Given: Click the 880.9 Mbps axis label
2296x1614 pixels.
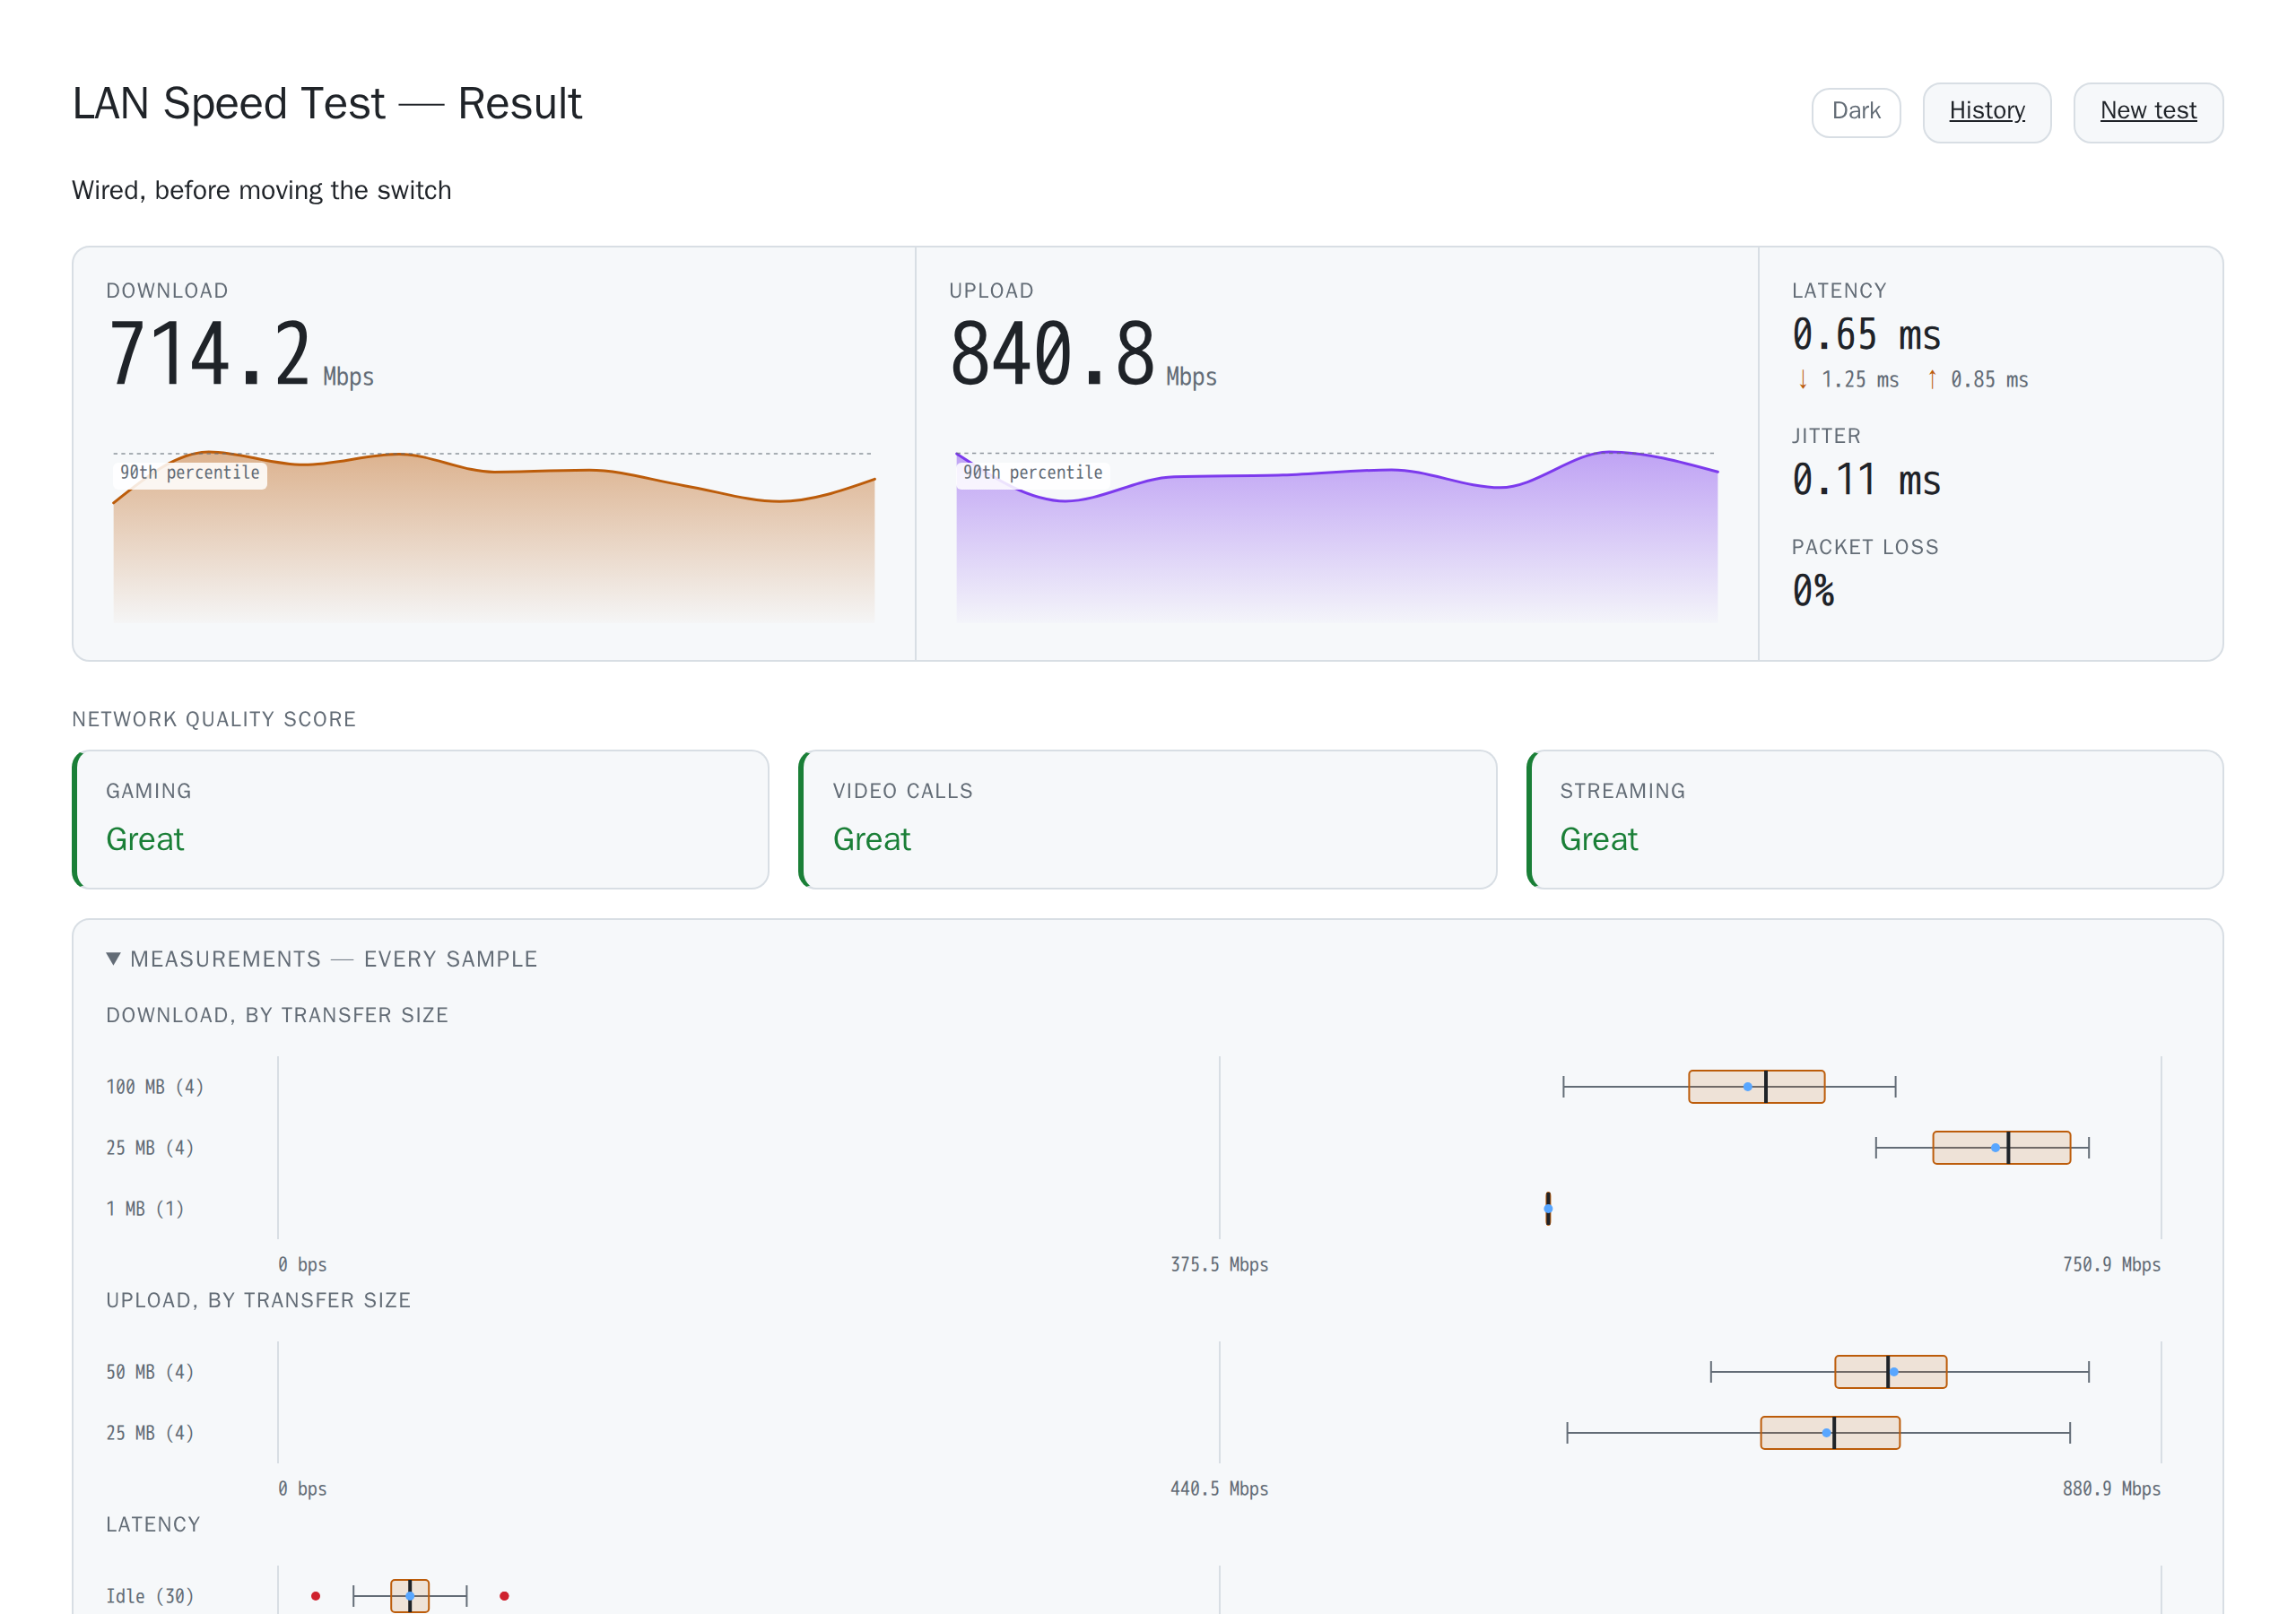Looking at the screenshot, I should click(2111, 1488).
